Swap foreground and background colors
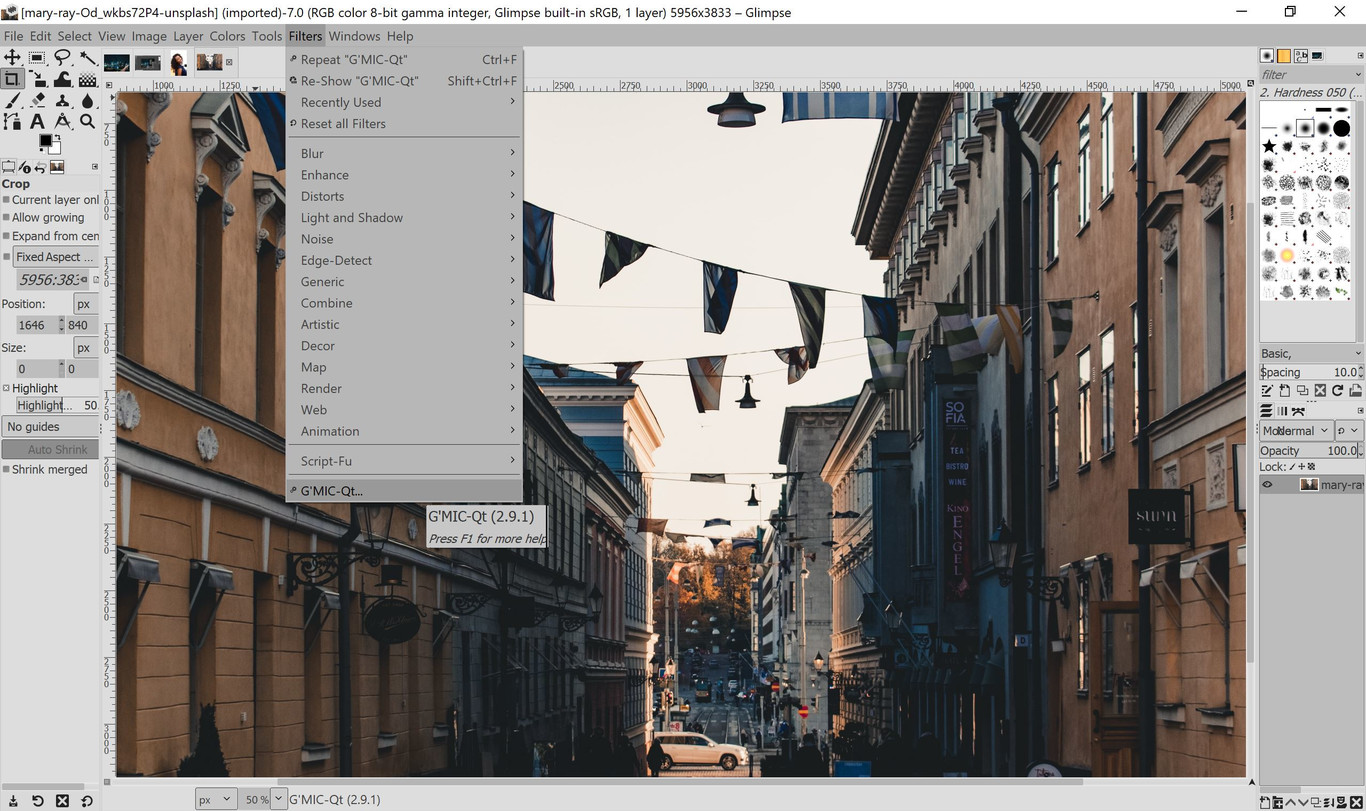 click(58, 137)
